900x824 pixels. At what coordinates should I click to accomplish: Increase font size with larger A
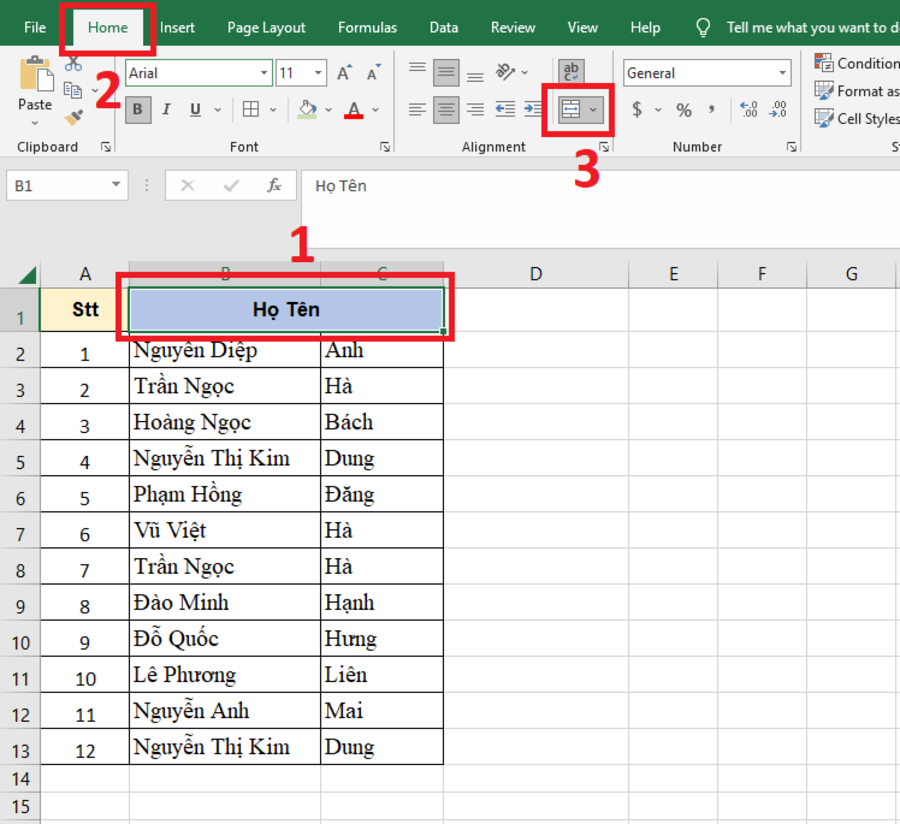[344, 73]
